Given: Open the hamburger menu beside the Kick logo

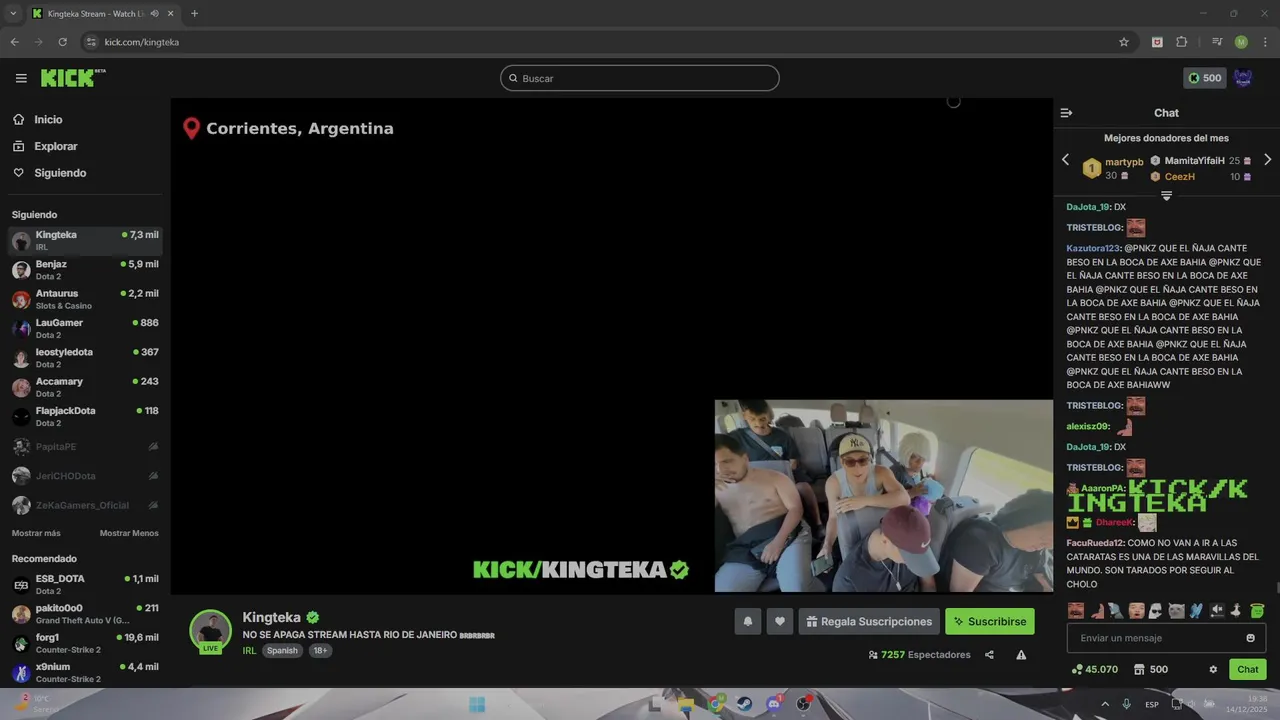Looking at the screenshot, I should (x=21, y=78).
